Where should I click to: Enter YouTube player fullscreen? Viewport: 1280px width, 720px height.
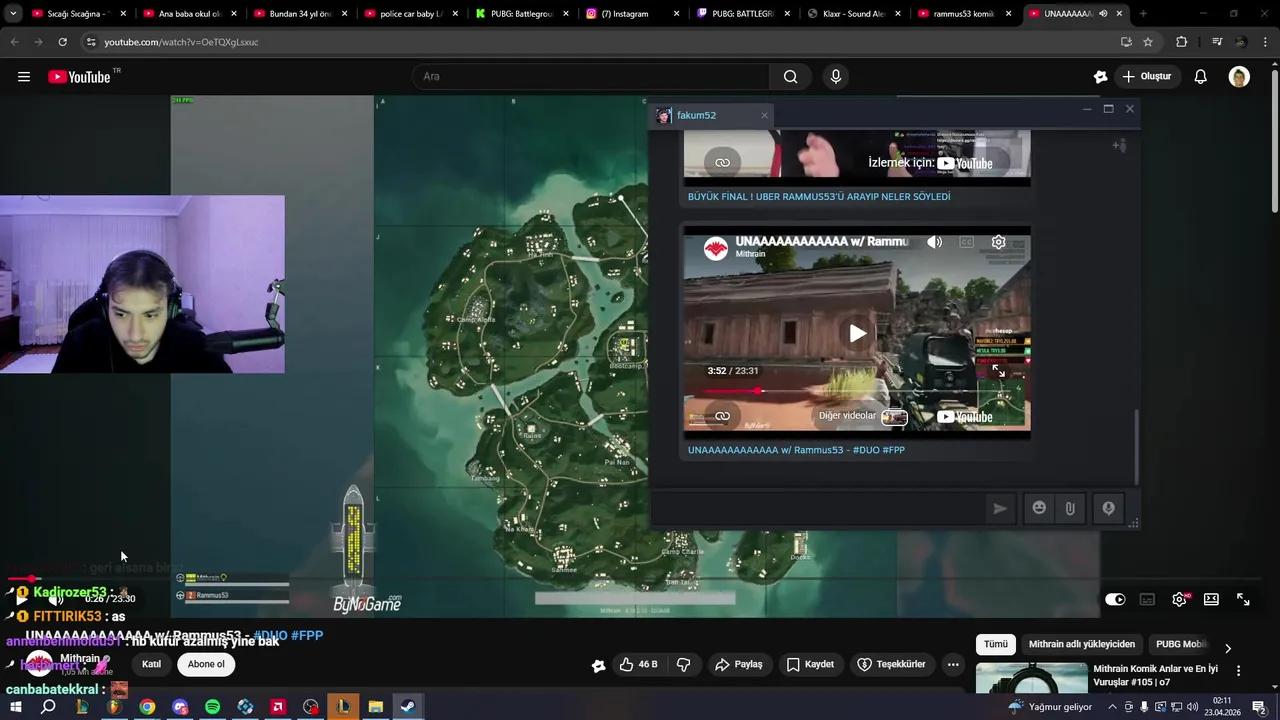1243,599
